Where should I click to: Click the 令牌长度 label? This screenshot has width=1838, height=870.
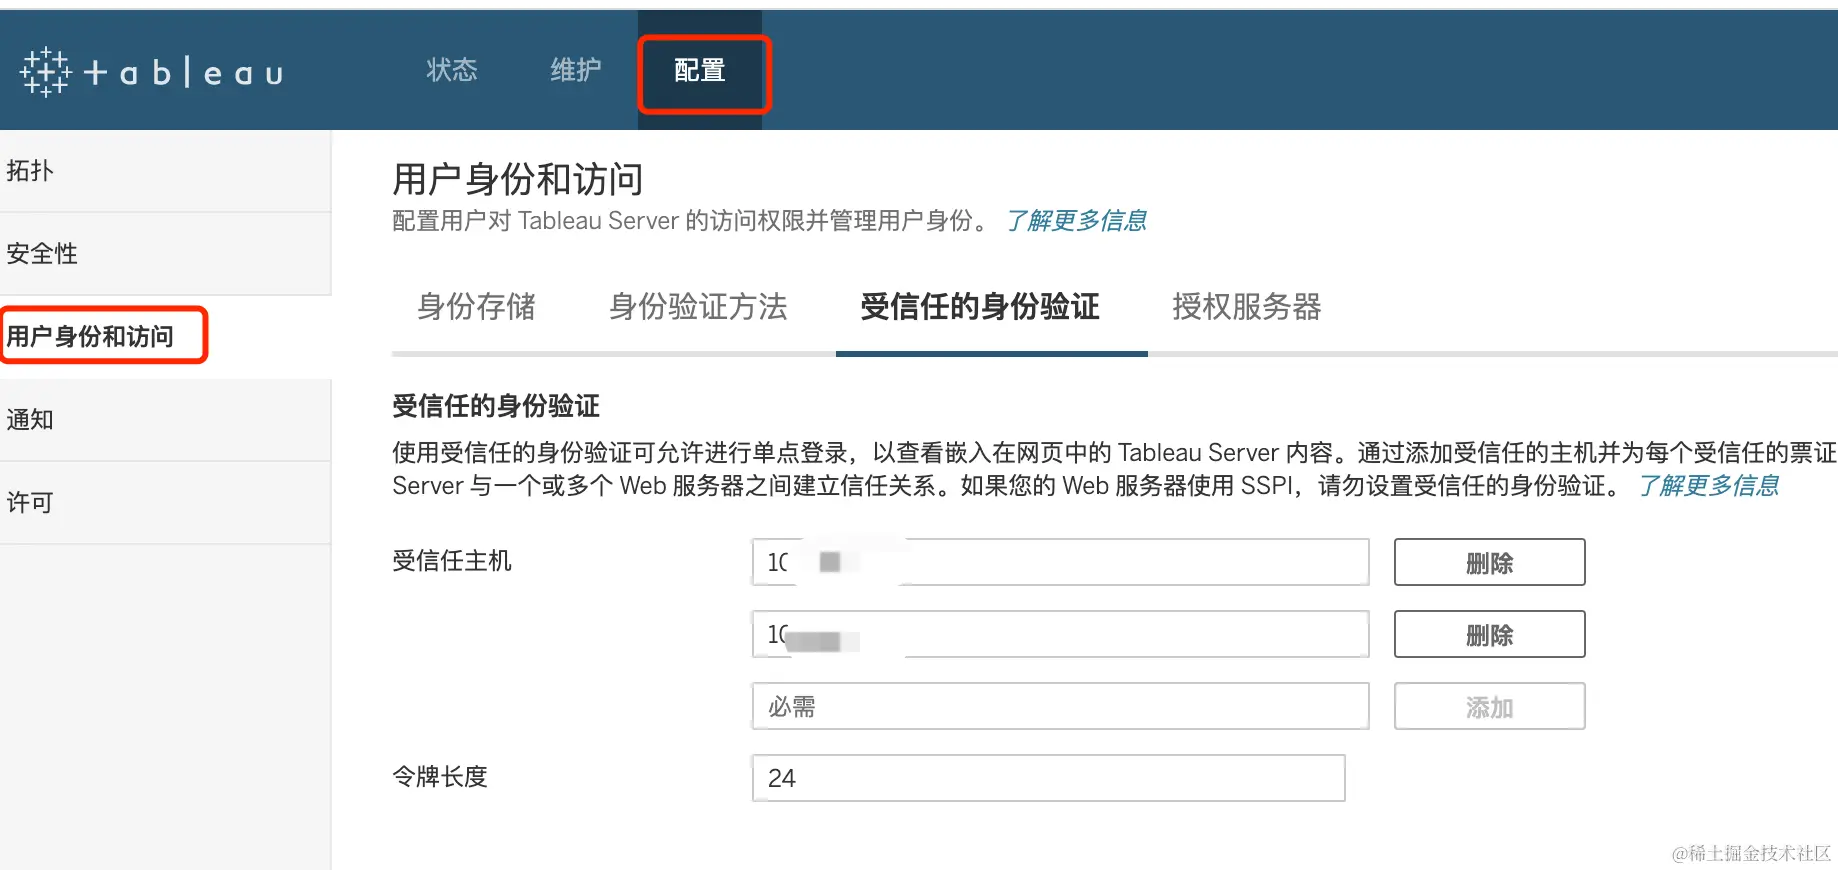(x=440, y=777)
